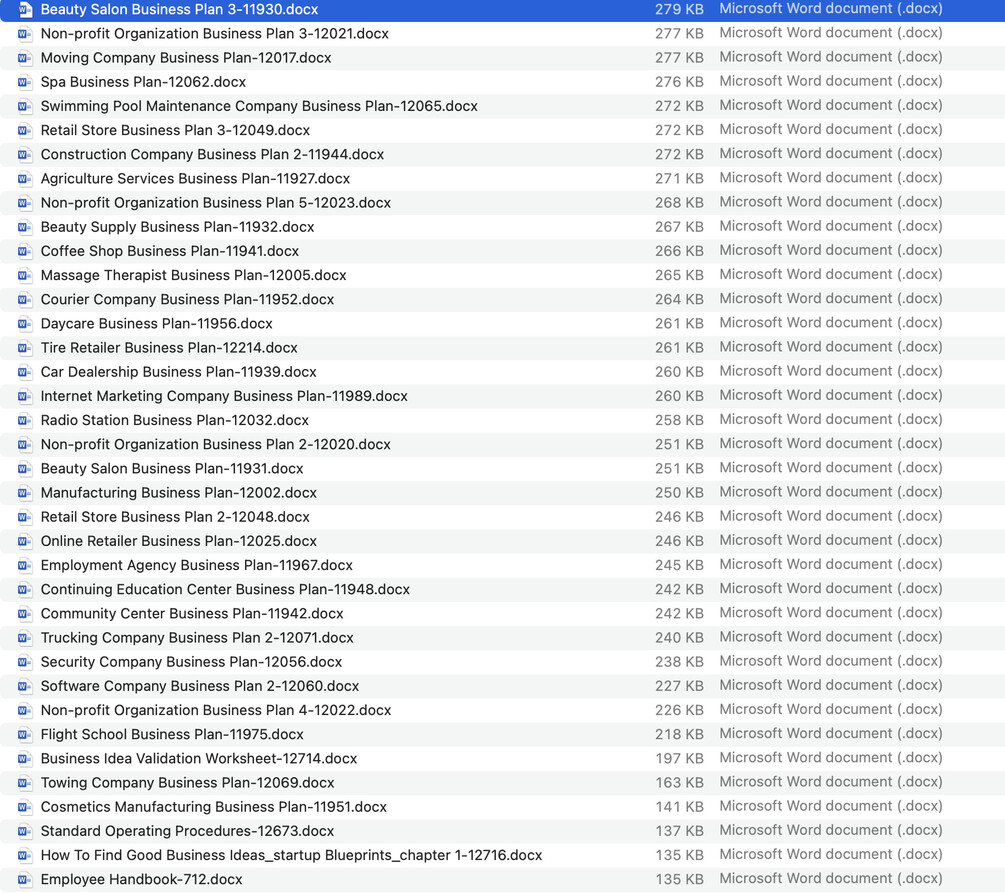
Task: Click the 266 KB size value
Action: (x=679, y=251)
